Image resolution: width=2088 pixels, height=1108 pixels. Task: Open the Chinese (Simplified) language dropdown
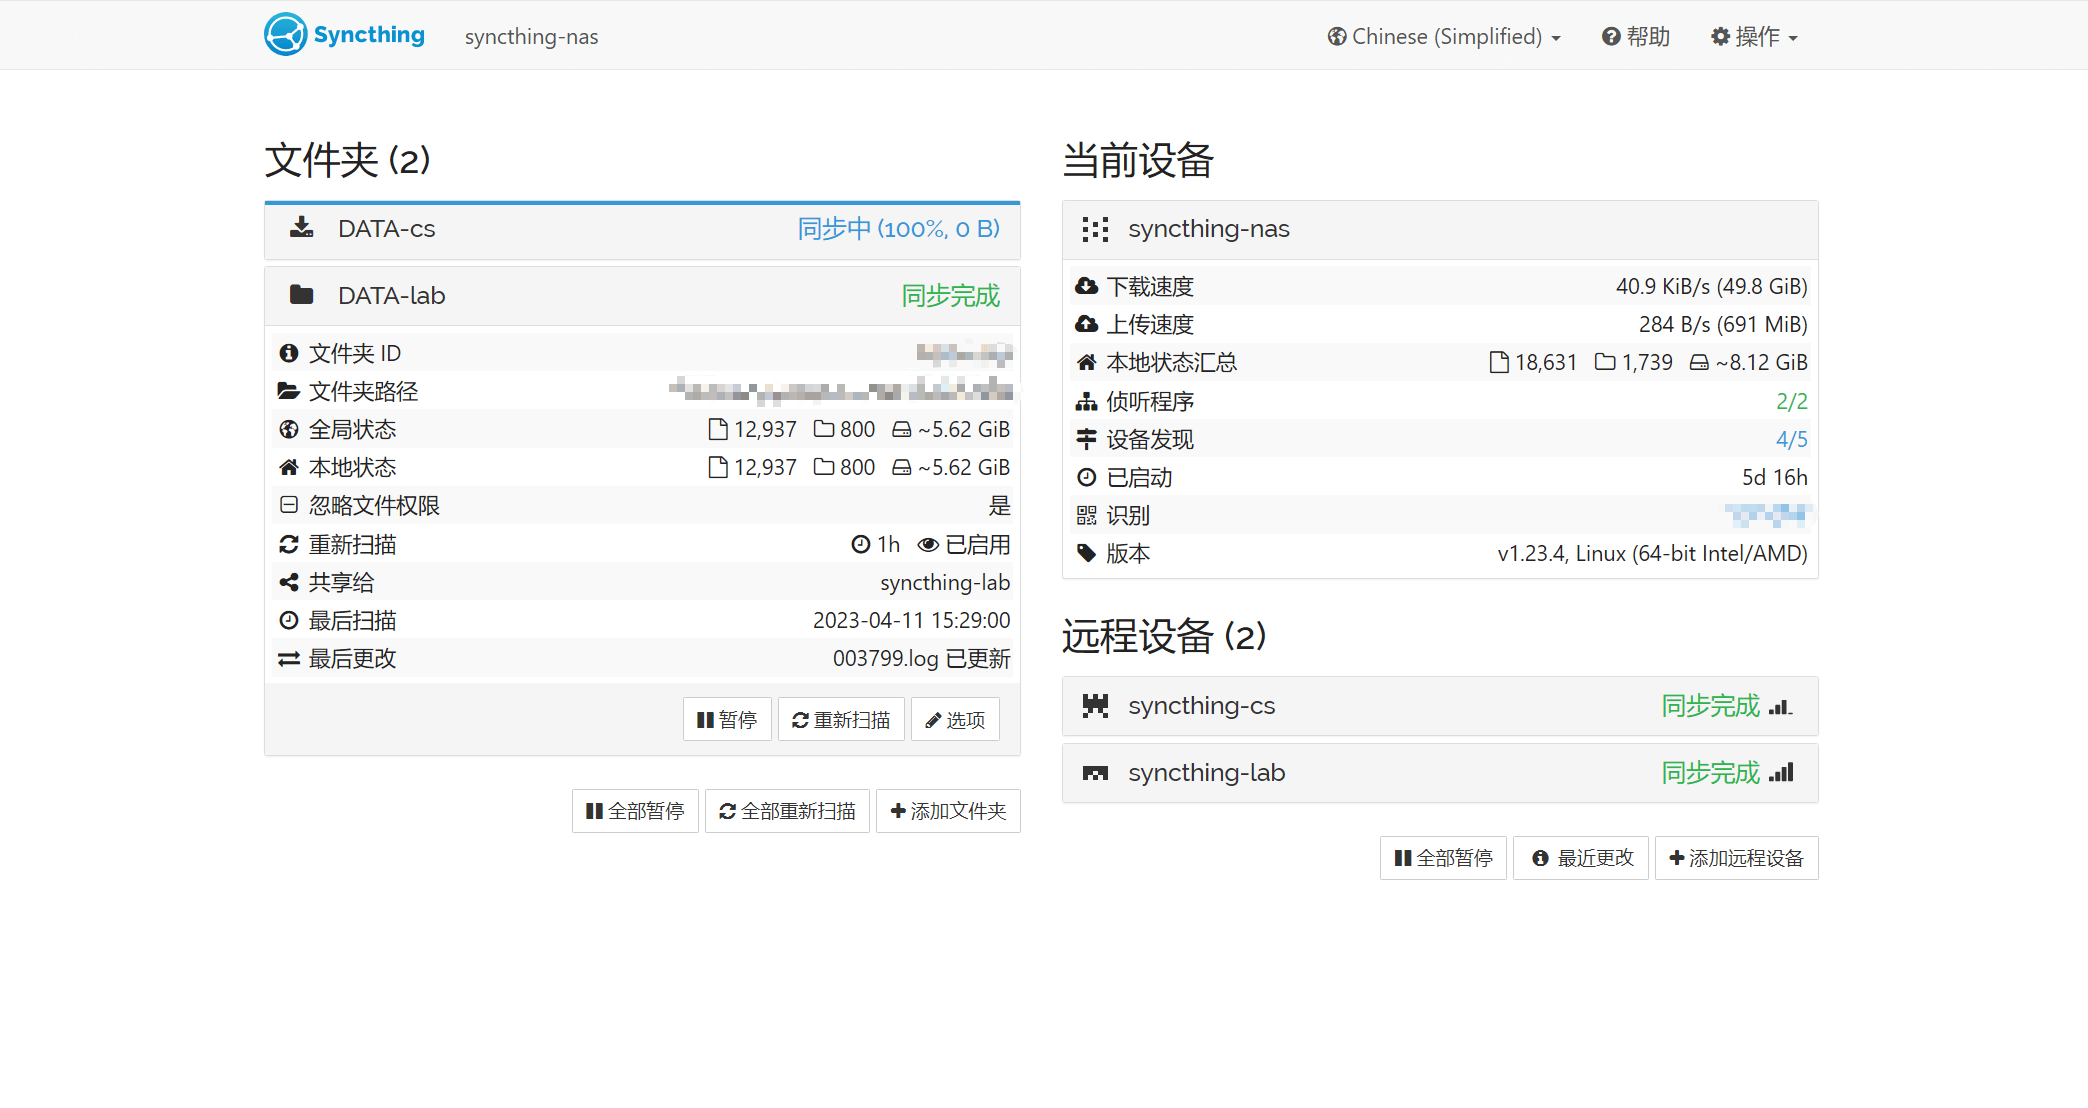point(1444,37)
